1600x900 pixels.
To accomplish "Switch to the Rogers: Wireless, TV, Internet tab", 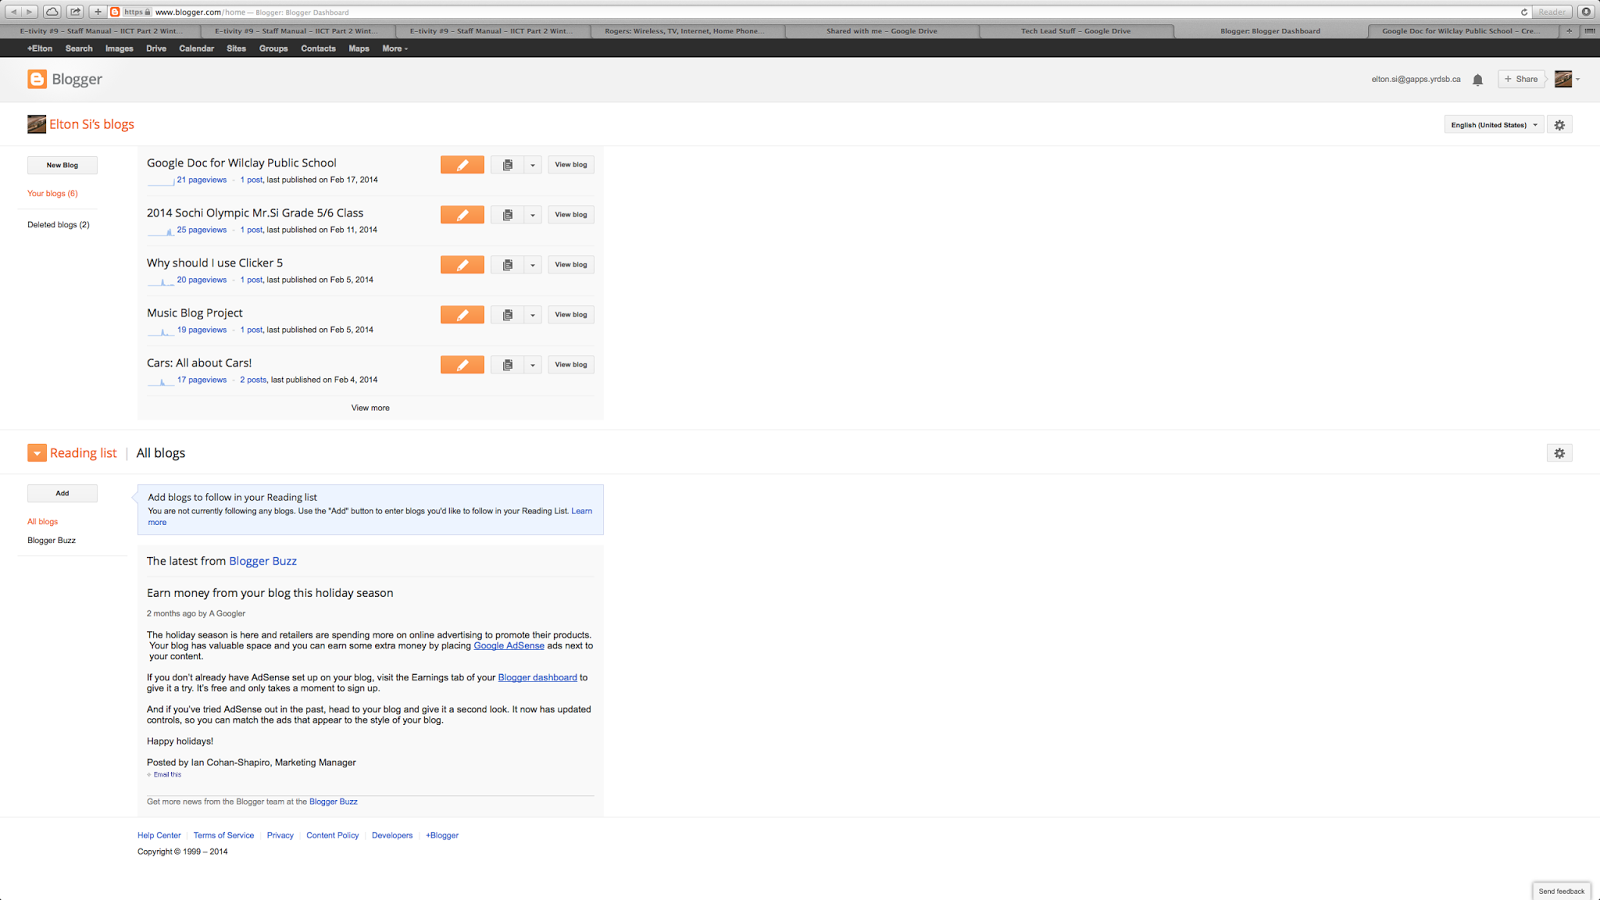I will point(686,31).
